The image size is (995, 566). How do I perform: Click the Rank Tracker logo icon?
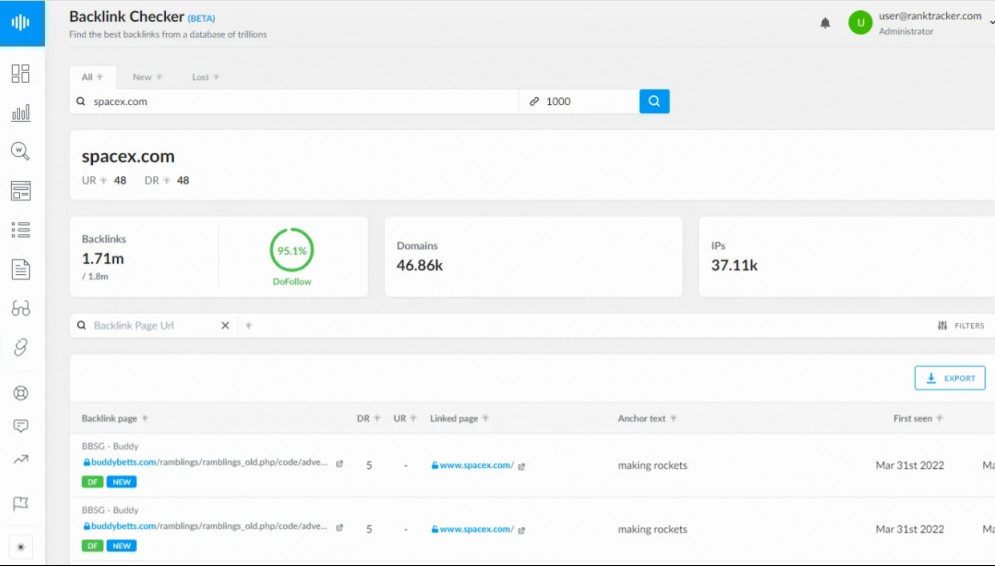(21, 23)
